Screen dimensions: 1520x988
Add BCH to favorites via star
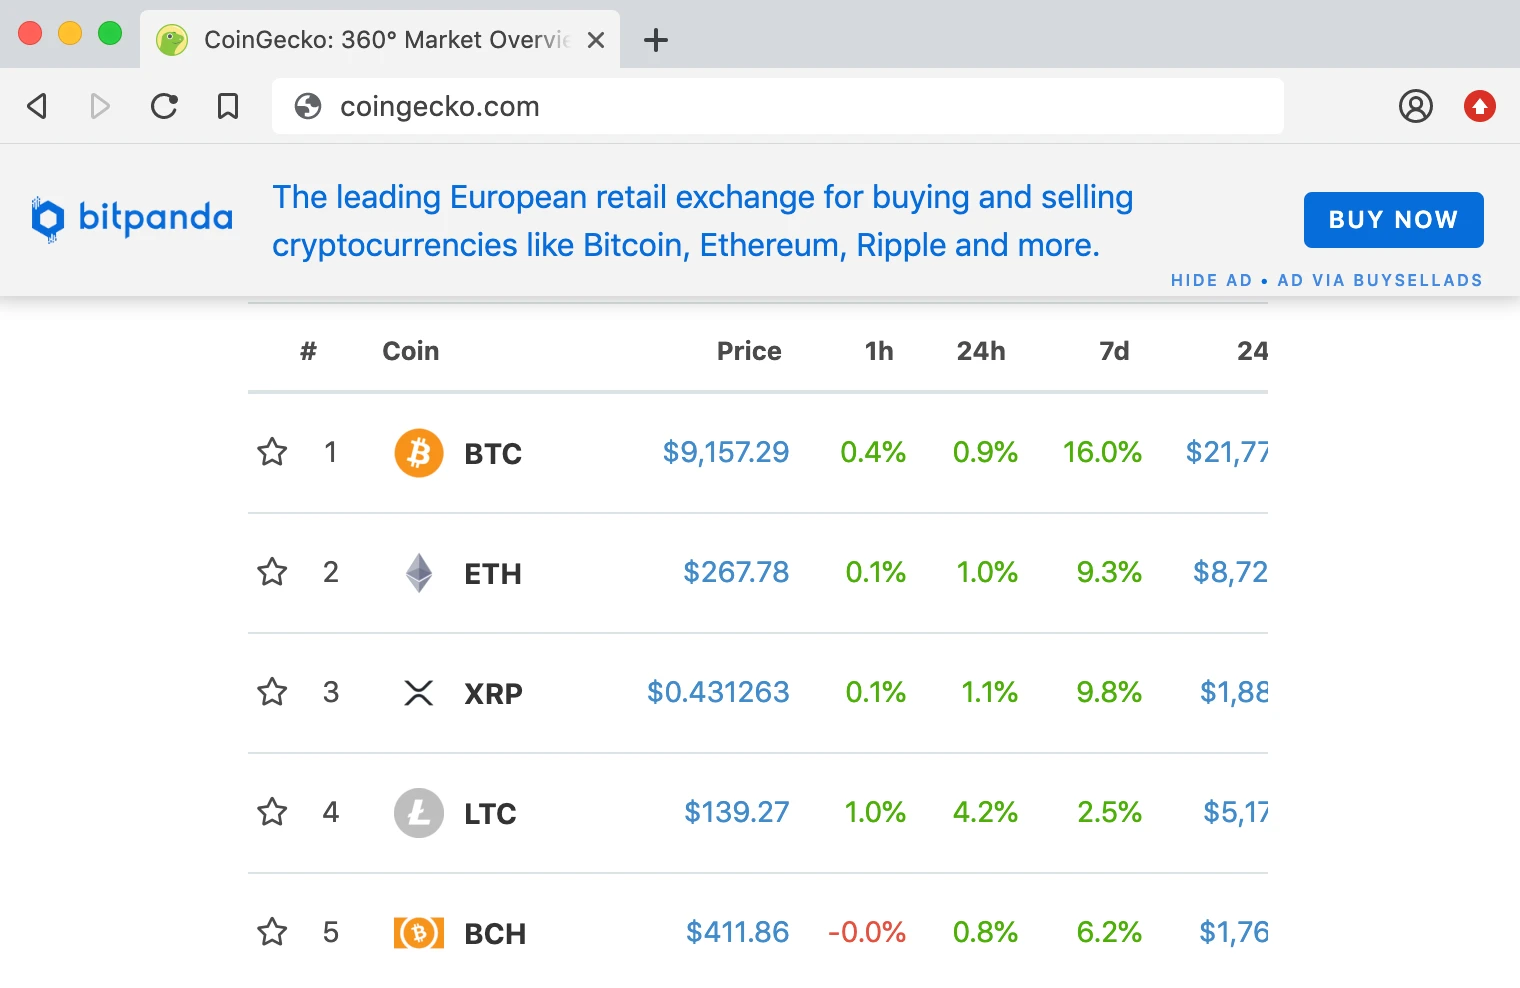click(x=272, y=932)
